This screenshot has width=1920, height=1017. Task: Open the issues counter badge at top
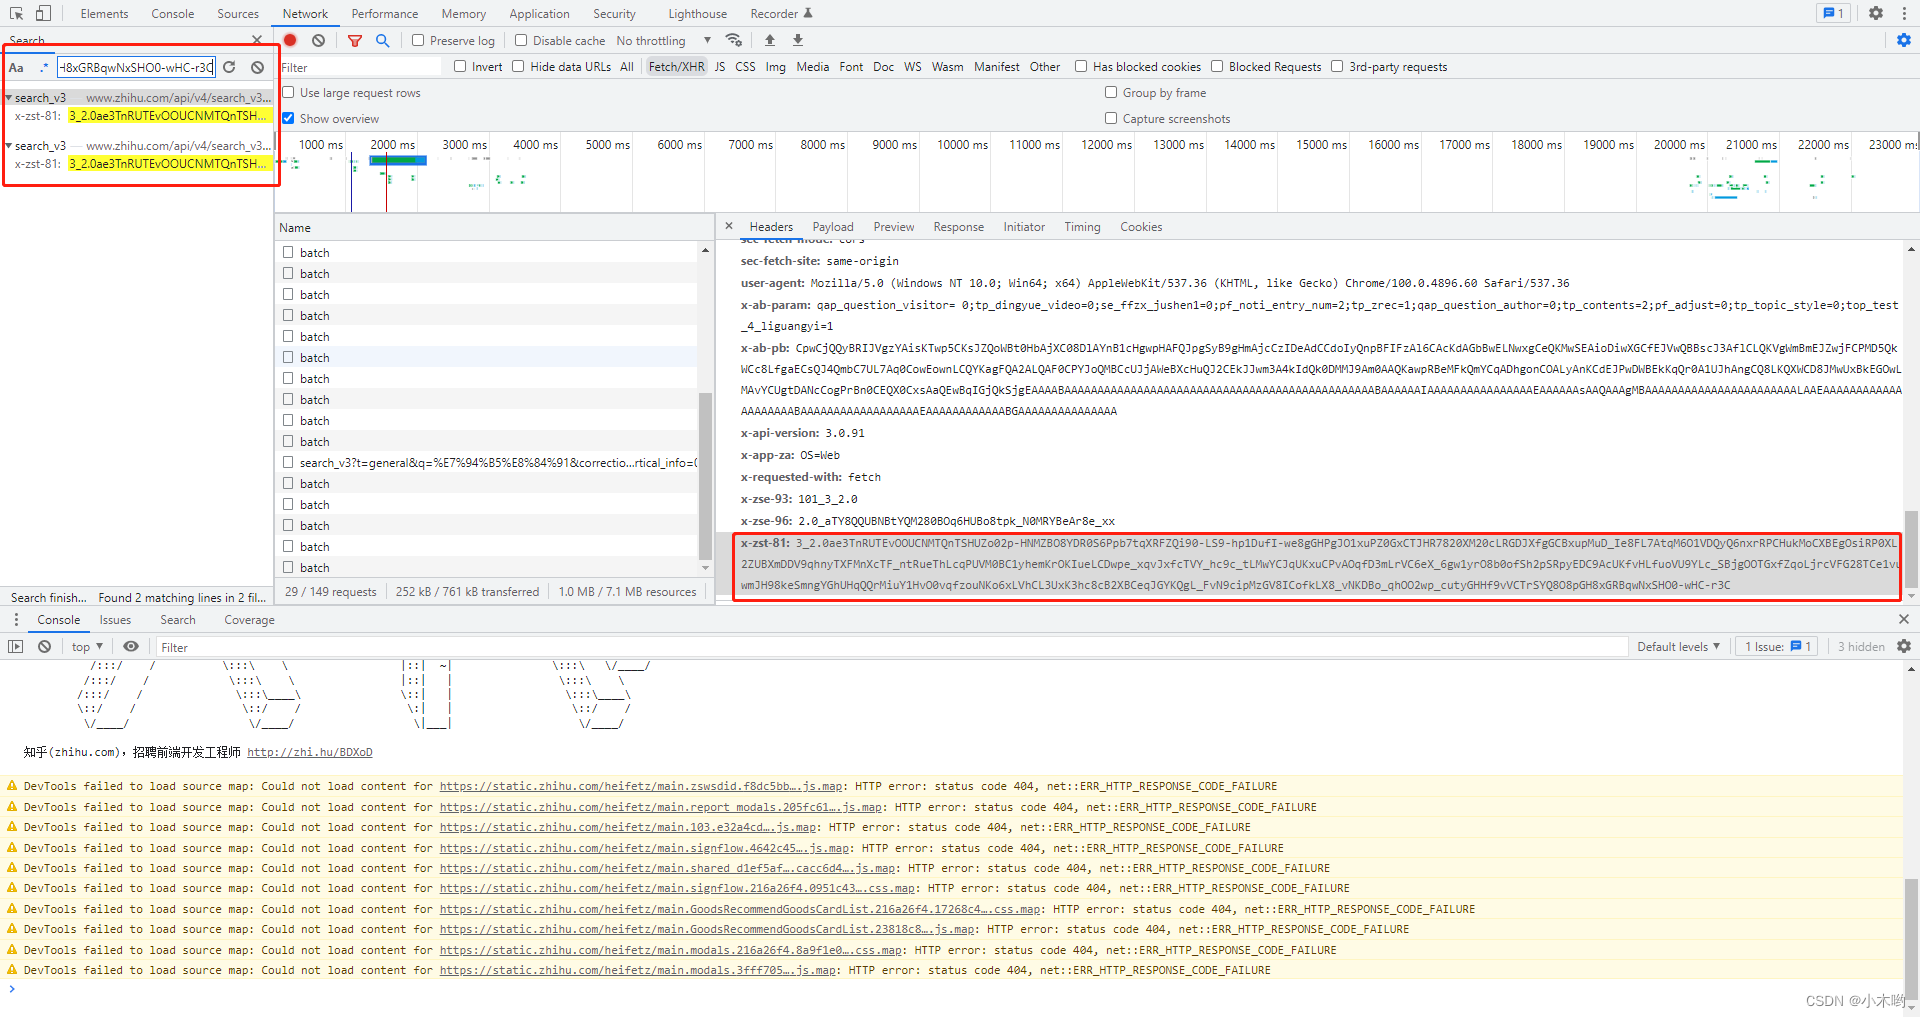tap(1833, 13)
